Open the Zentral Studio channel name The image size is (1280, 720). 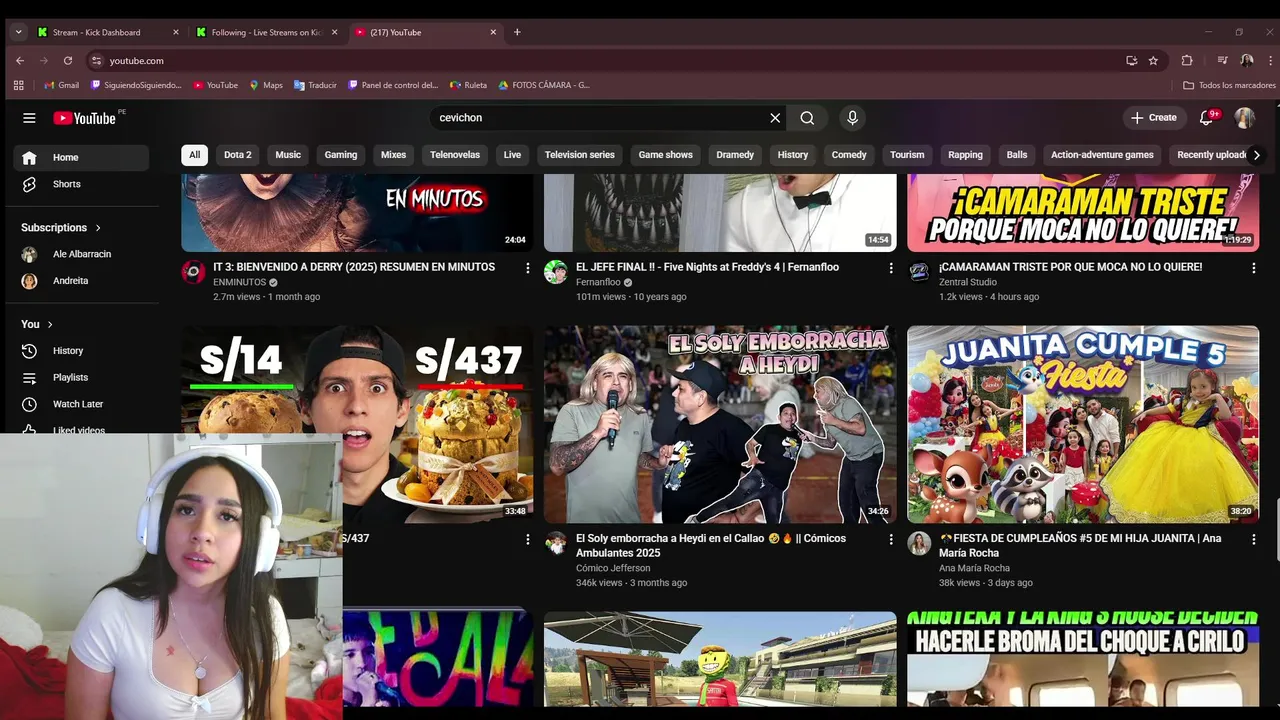pyautogui.click(x=968, y=283)
